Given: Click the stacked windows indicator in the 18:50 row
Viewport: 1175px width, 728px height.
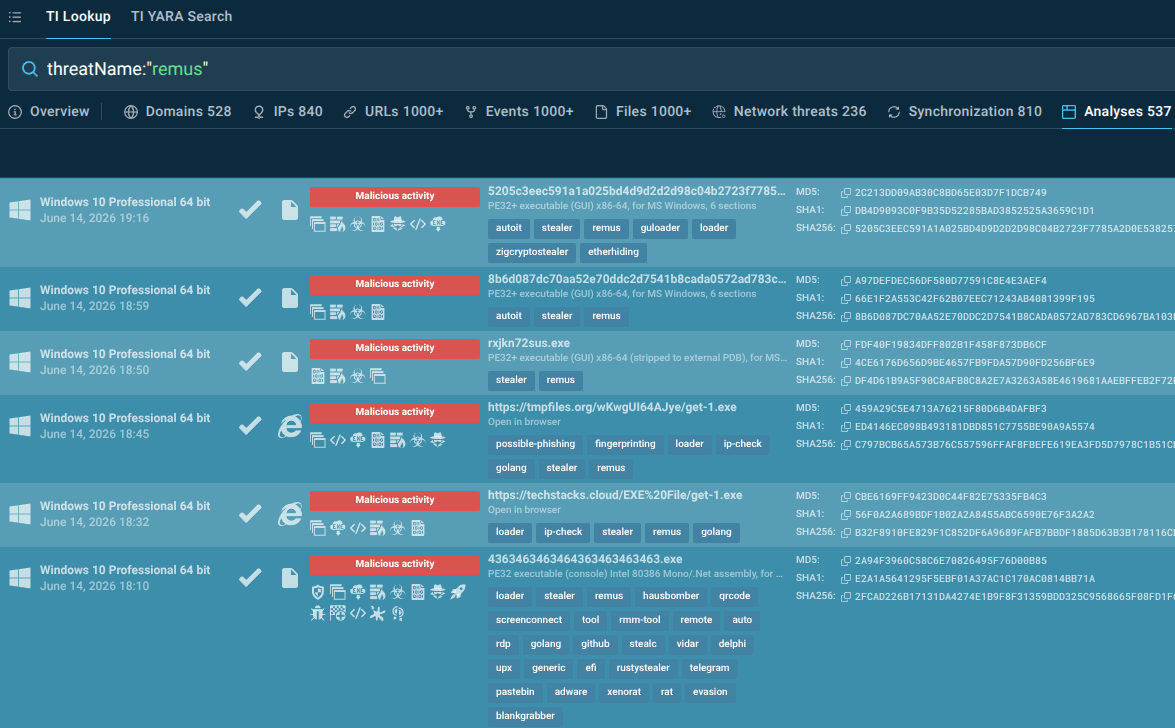Looking at the screenshot, I should 378,376.
